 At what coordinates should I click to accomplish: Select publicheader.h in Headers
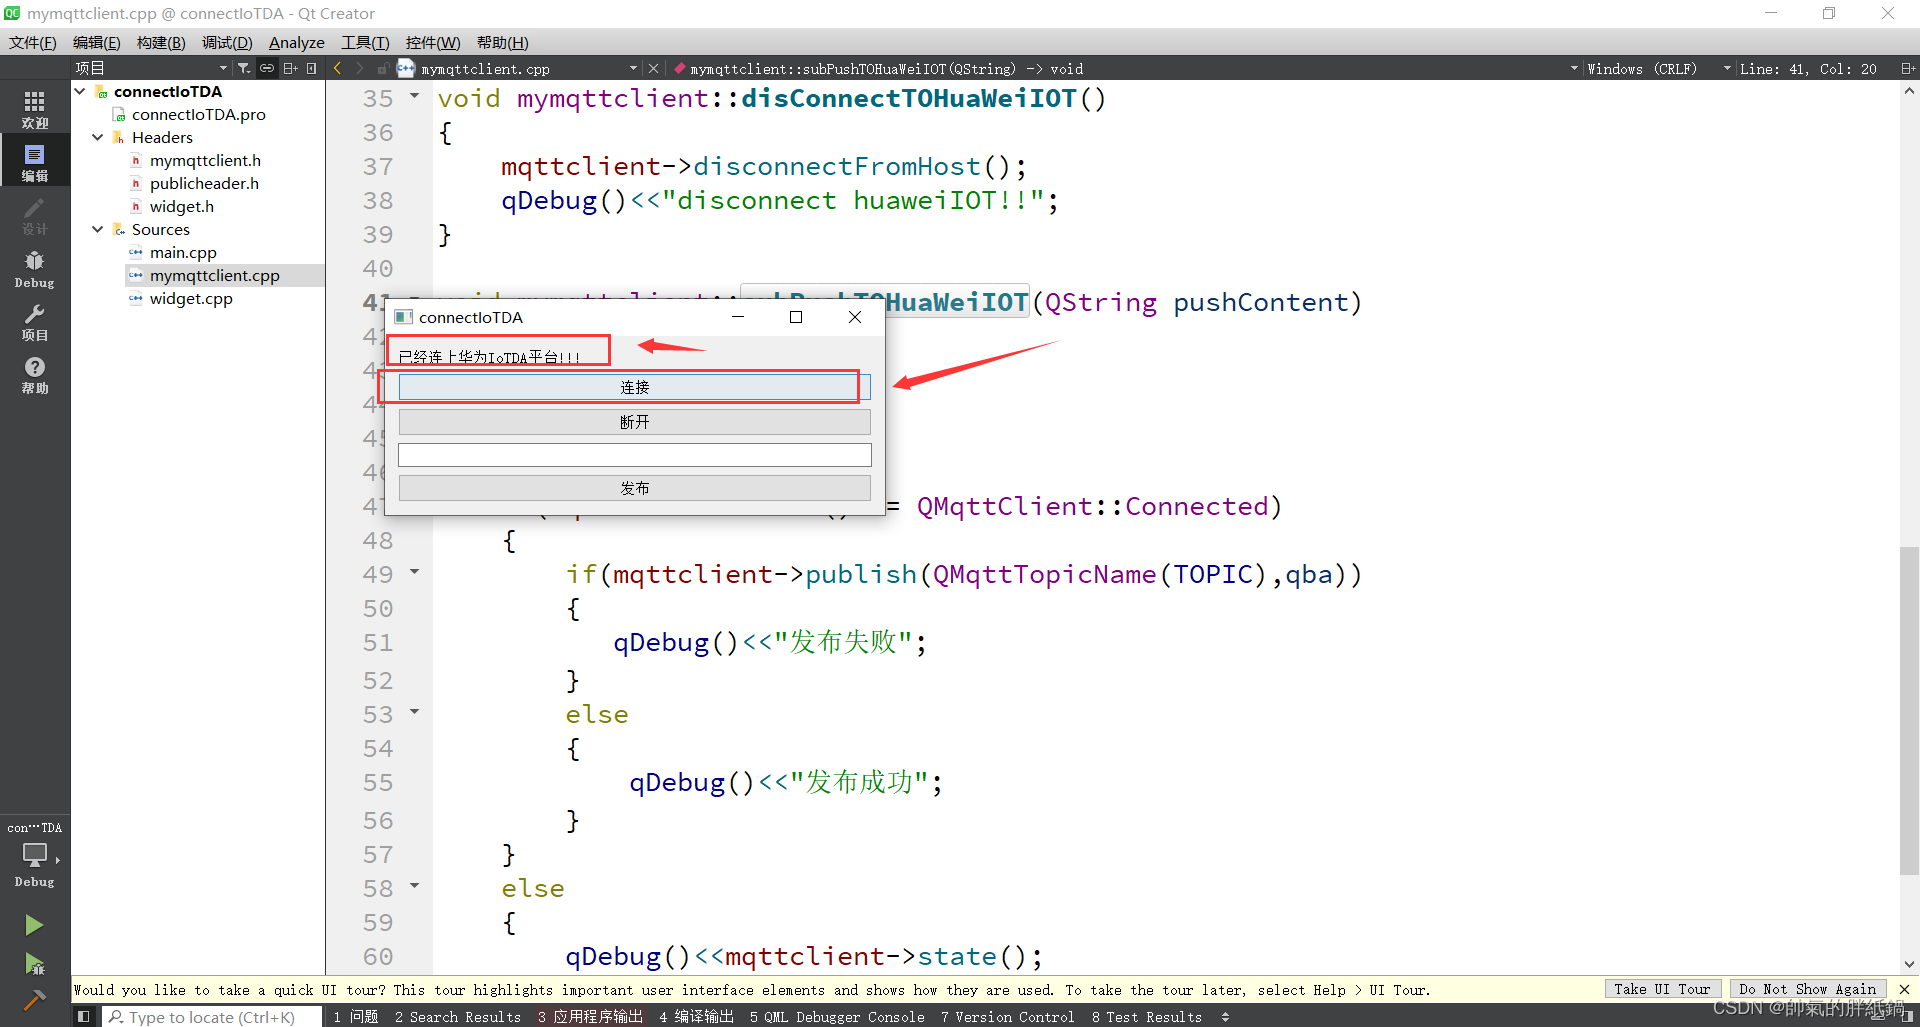tap(204, 183)
